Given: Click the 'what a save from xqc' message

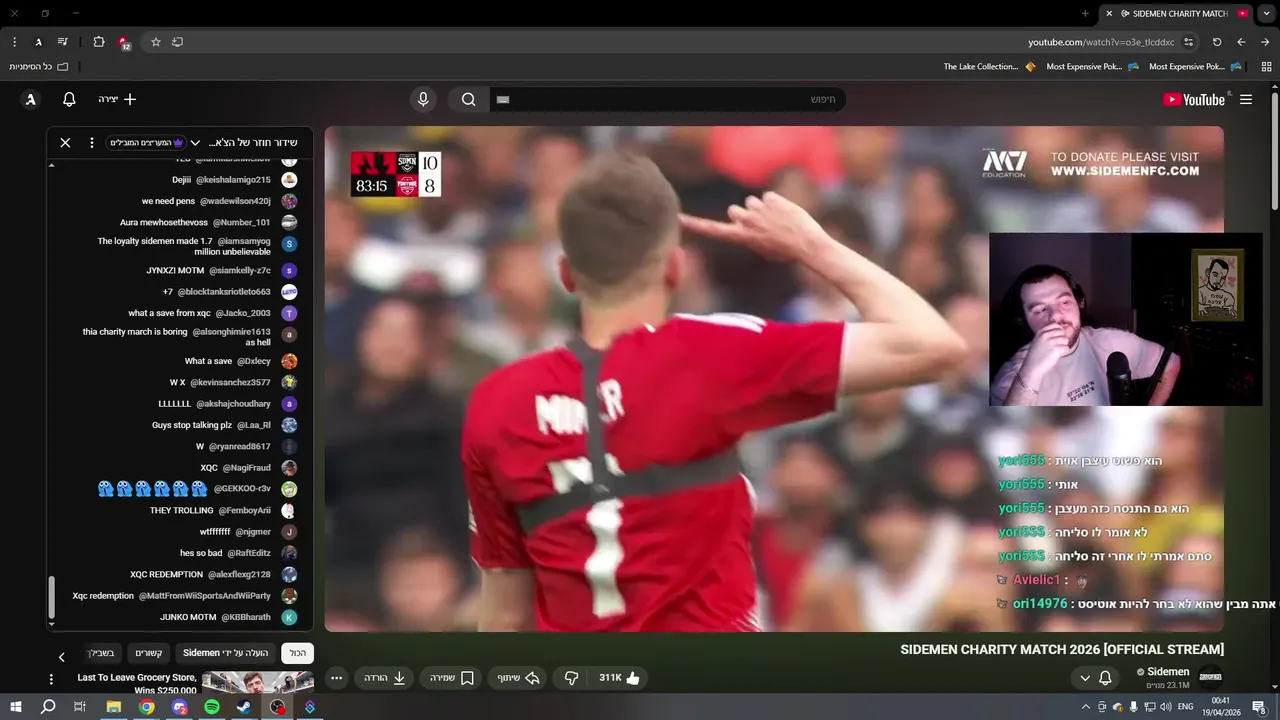Looking at the screenshot, I should pos(169,313).
